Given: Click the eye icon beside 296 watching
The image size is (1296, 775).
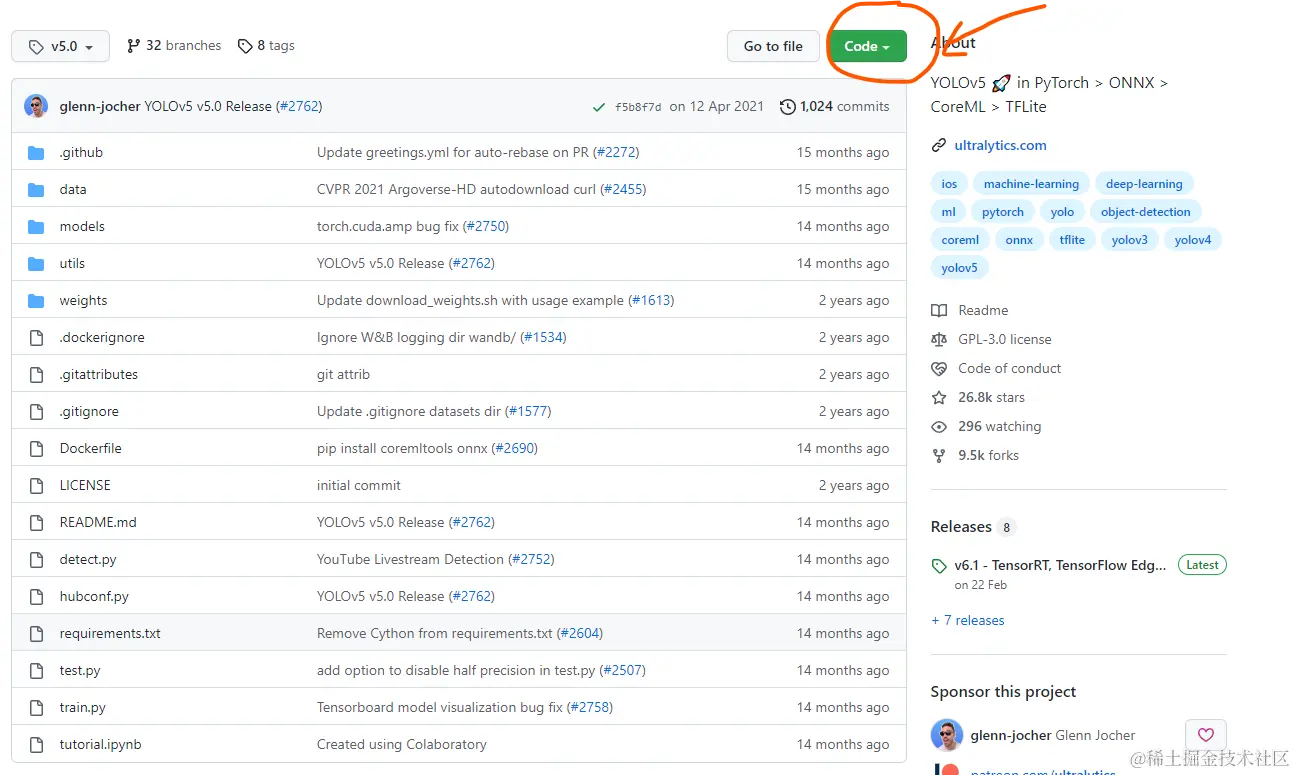Looking at the screenshot, I should coord(939,427).
